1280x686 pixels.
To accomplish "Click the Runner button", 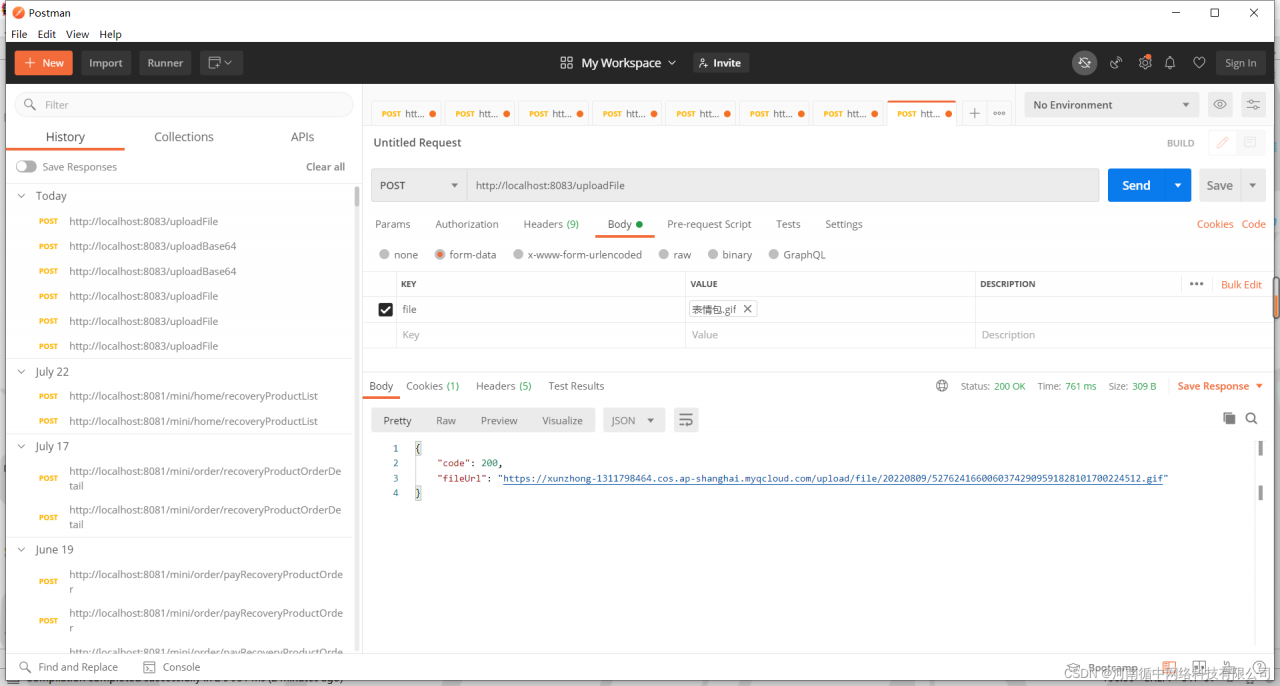I will point(165,63).
